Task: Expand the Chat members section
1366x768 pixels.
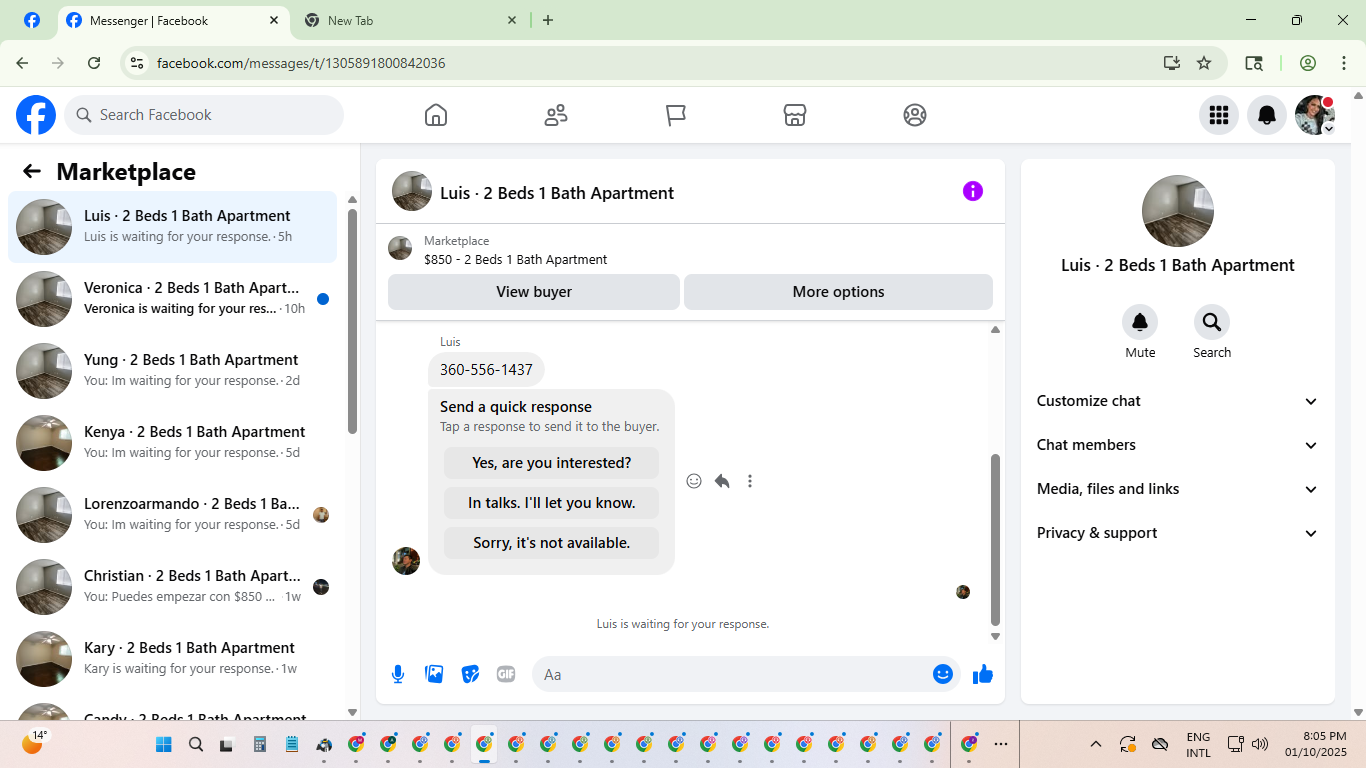Action: point(1178,445)
